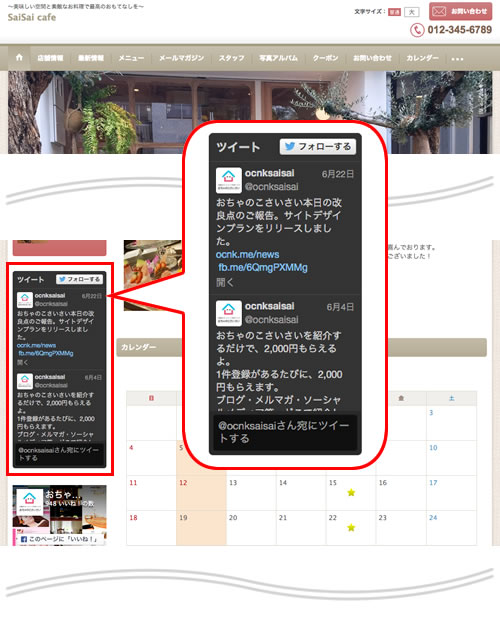Viewport: 500px width, 632px height.
Task: Click the avatar of the 6月22日 tweet in the sidebar widget
Action: pos(25,299)
